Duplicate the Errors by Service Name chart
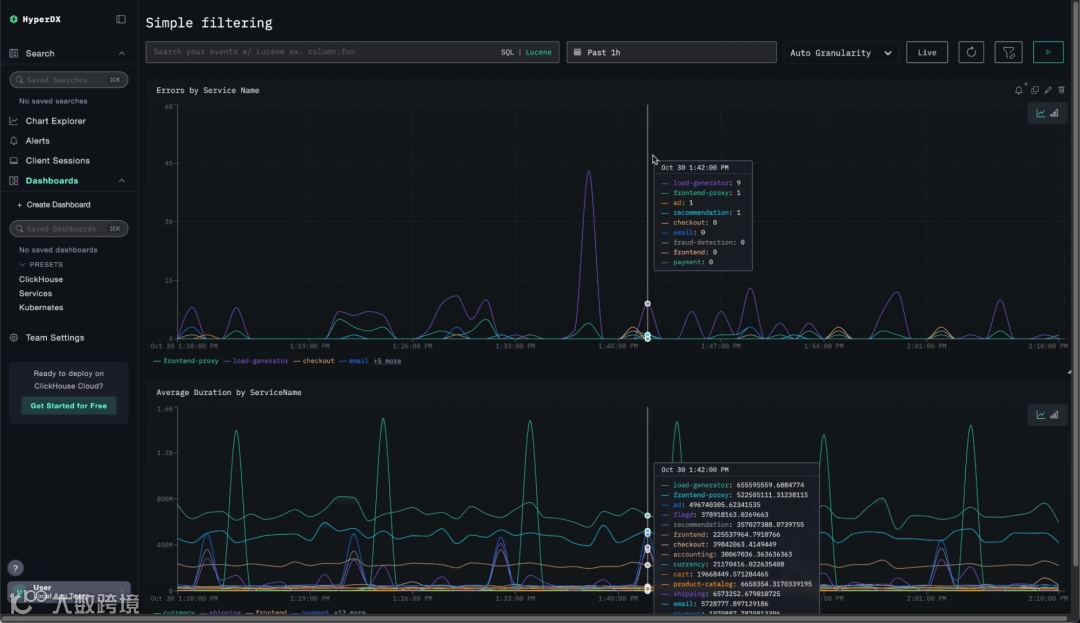This screenshot has width=1080, height=623. pos(1035,90)
